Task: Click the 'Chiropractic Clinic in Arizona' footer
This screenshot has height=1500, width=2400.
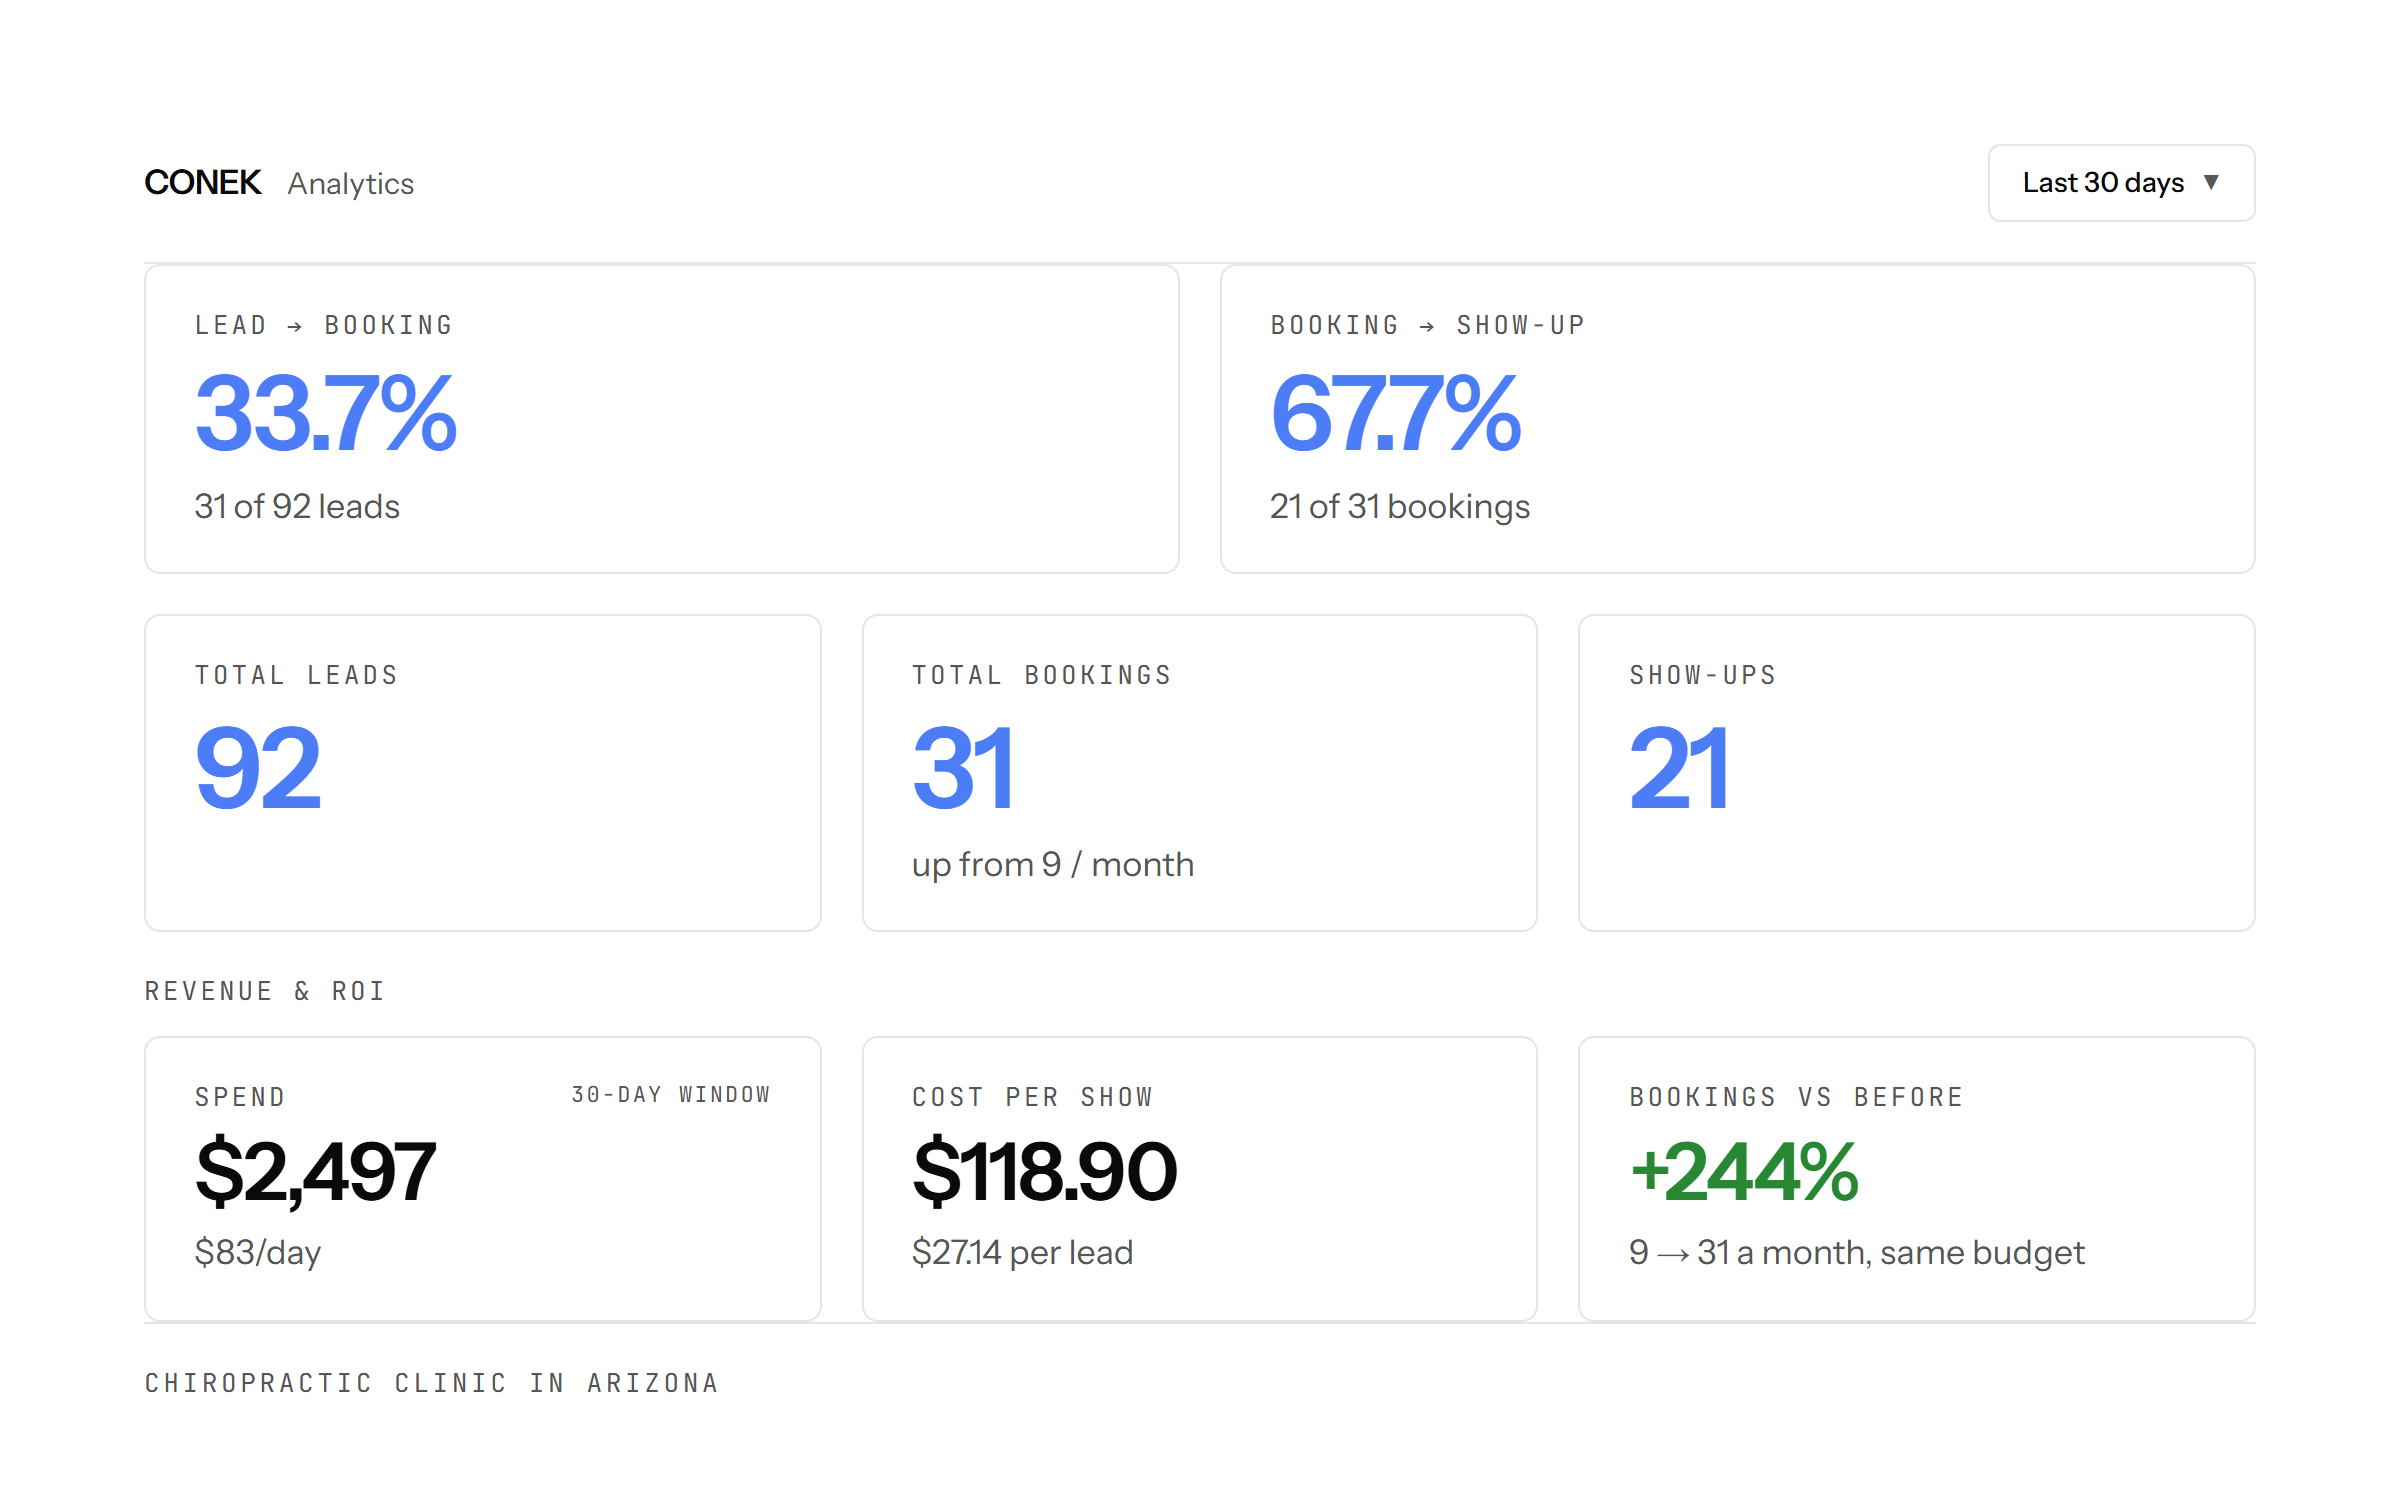Action: 432,1383
